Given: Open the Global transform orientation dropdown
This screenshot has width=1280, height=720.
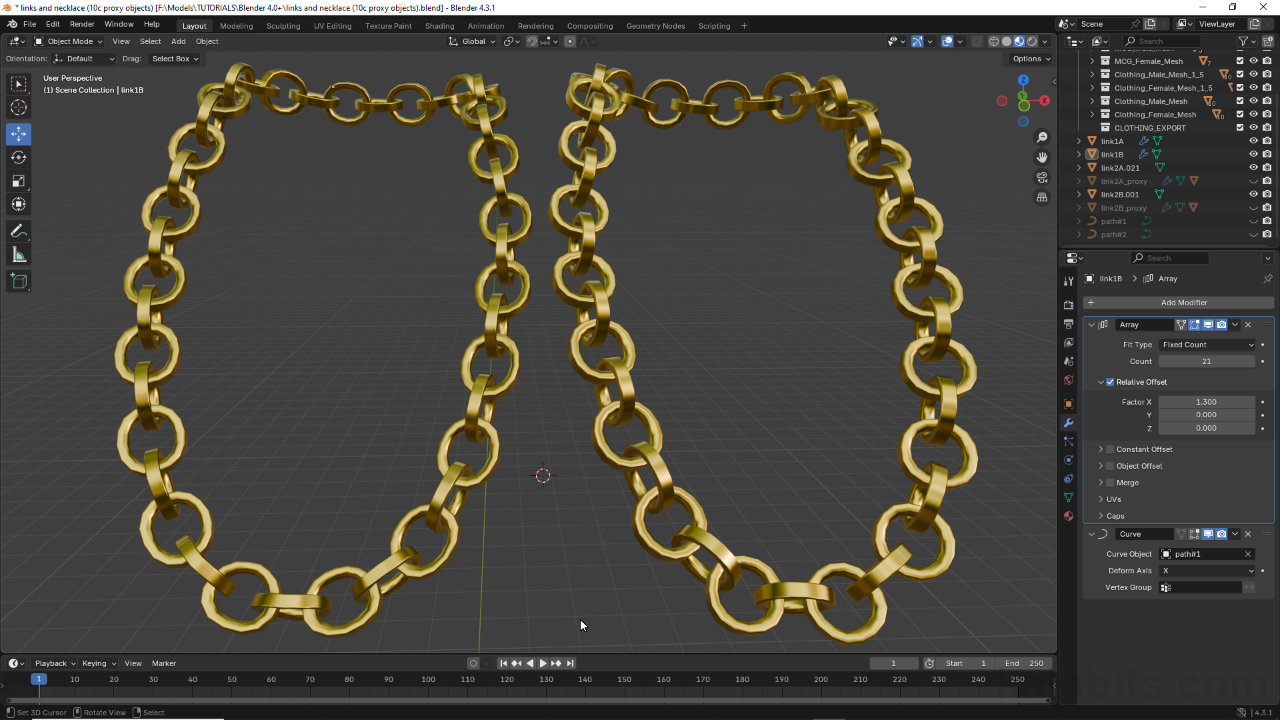Looking at the screenshot, I should click(471, 41).
